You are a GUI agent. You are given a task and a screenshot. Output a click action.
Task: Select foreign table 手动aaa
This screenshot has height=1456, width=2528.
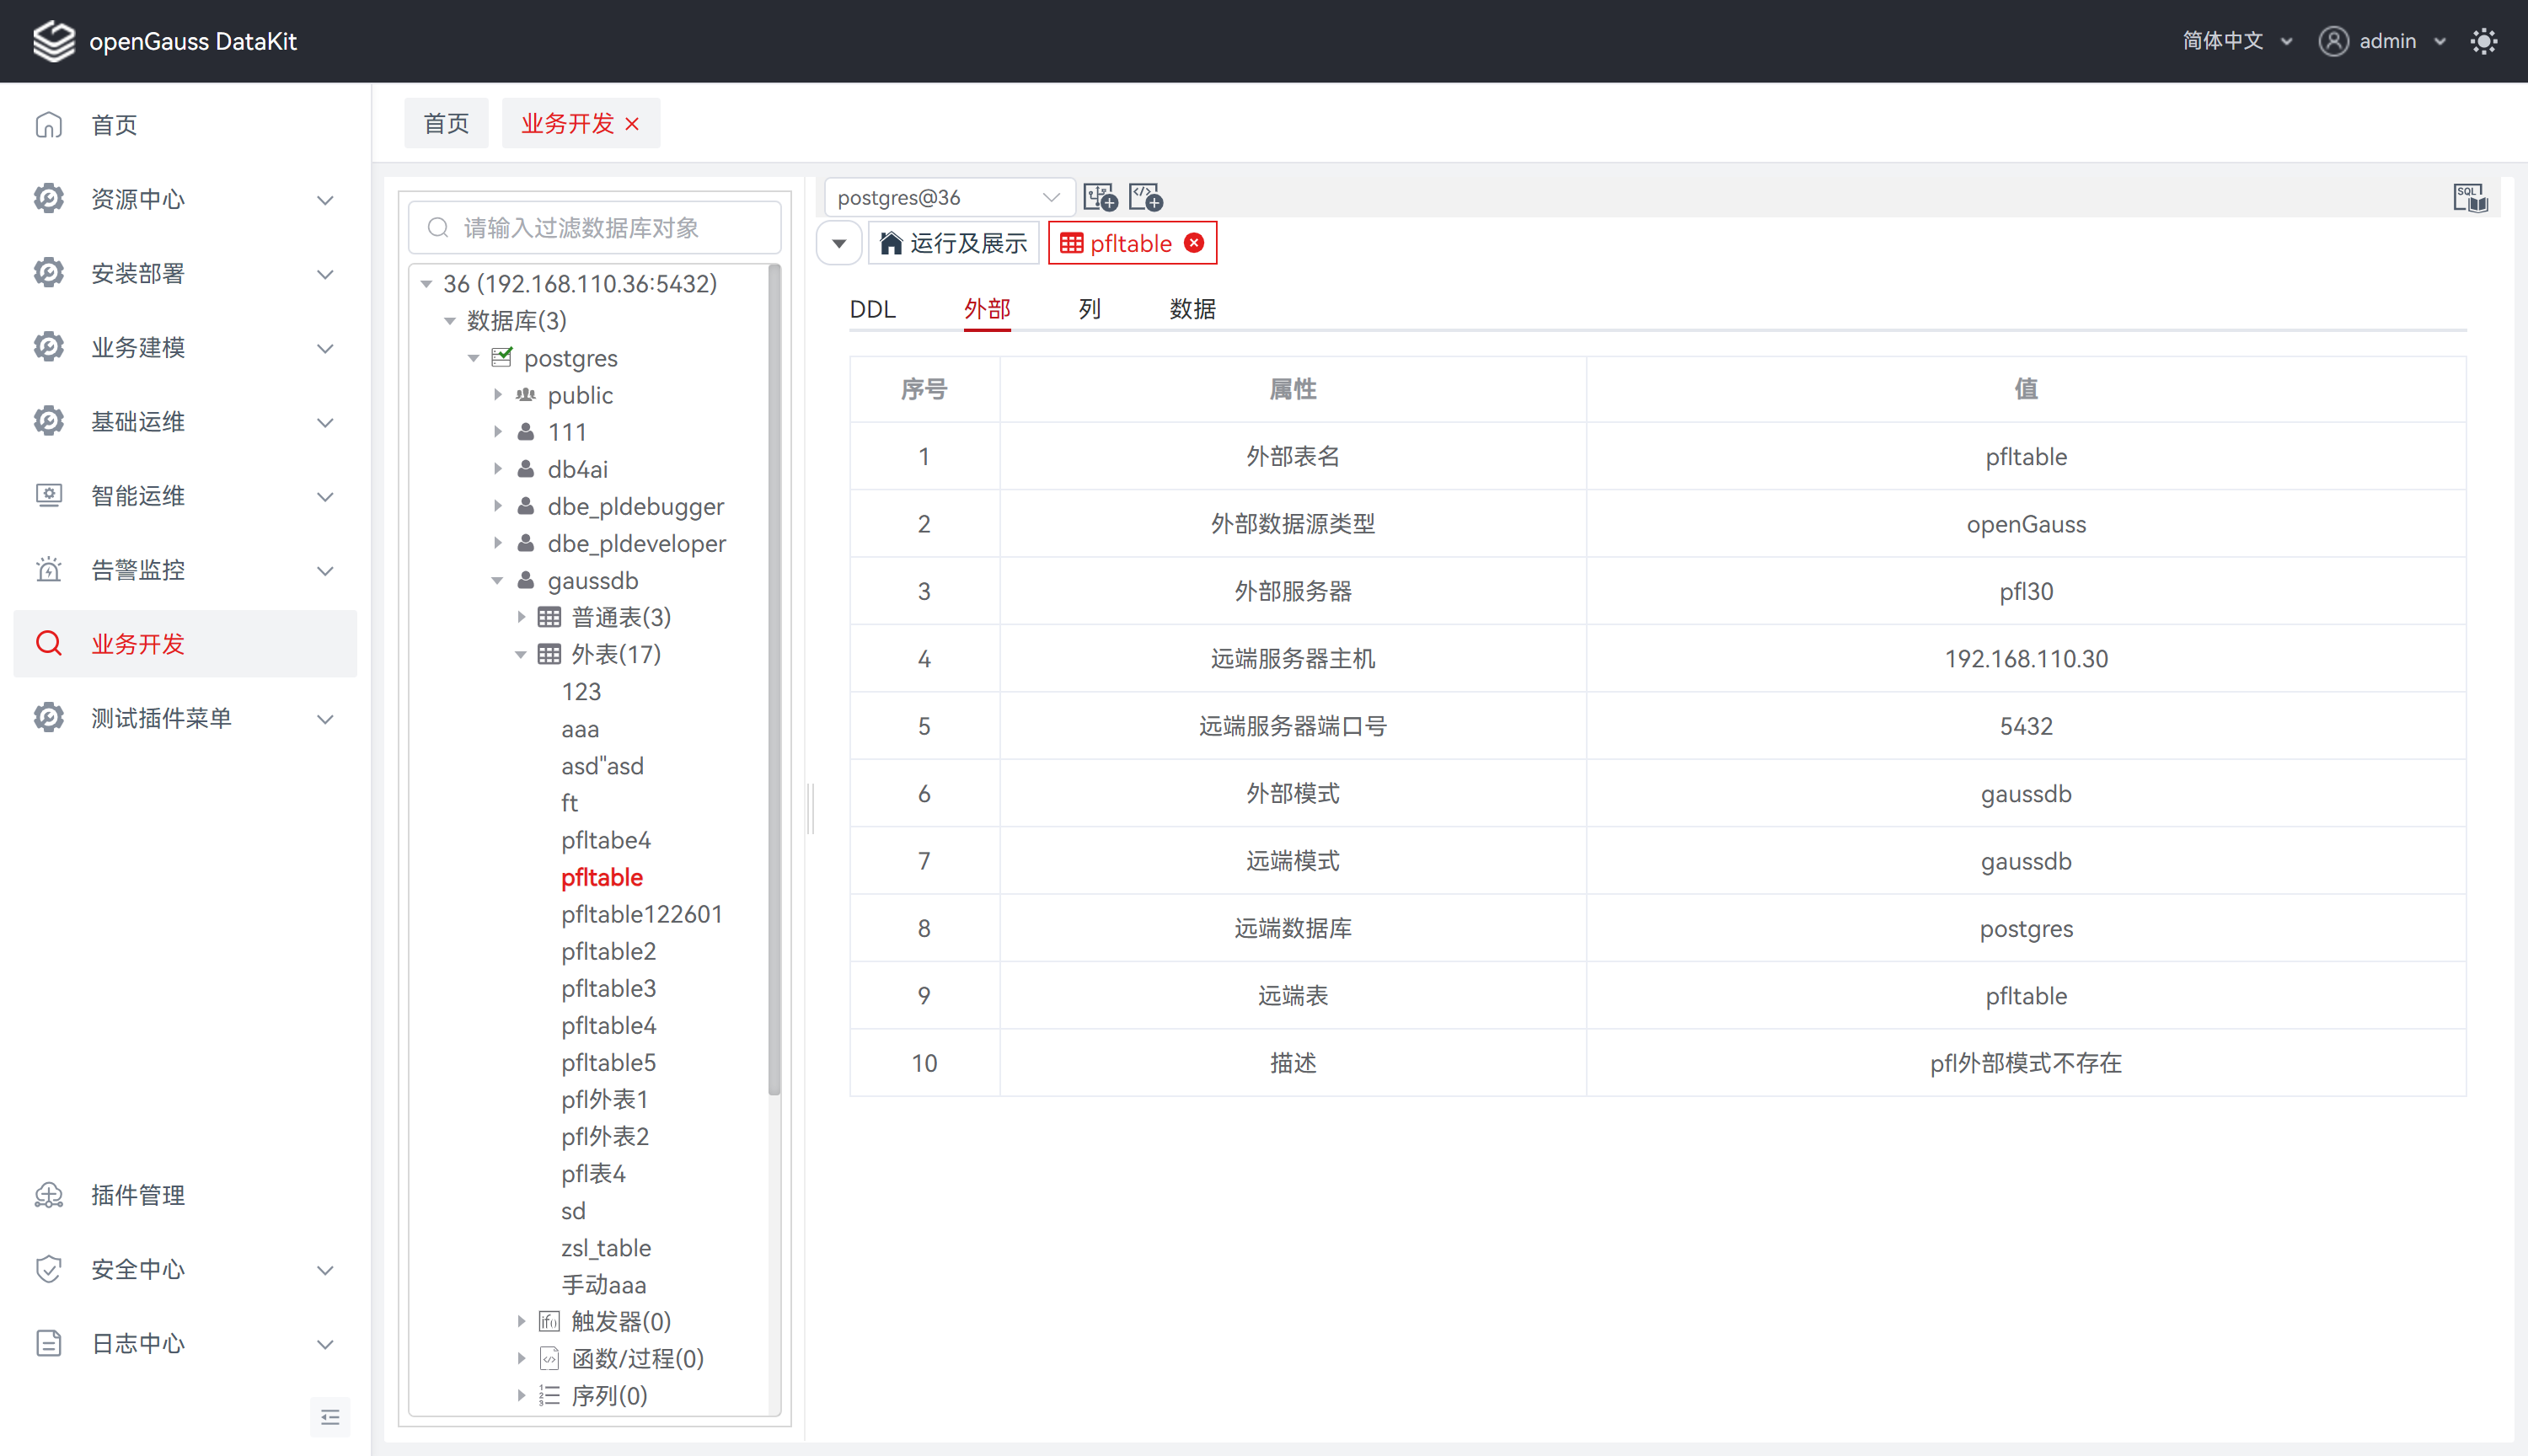tap(604, 1285)
